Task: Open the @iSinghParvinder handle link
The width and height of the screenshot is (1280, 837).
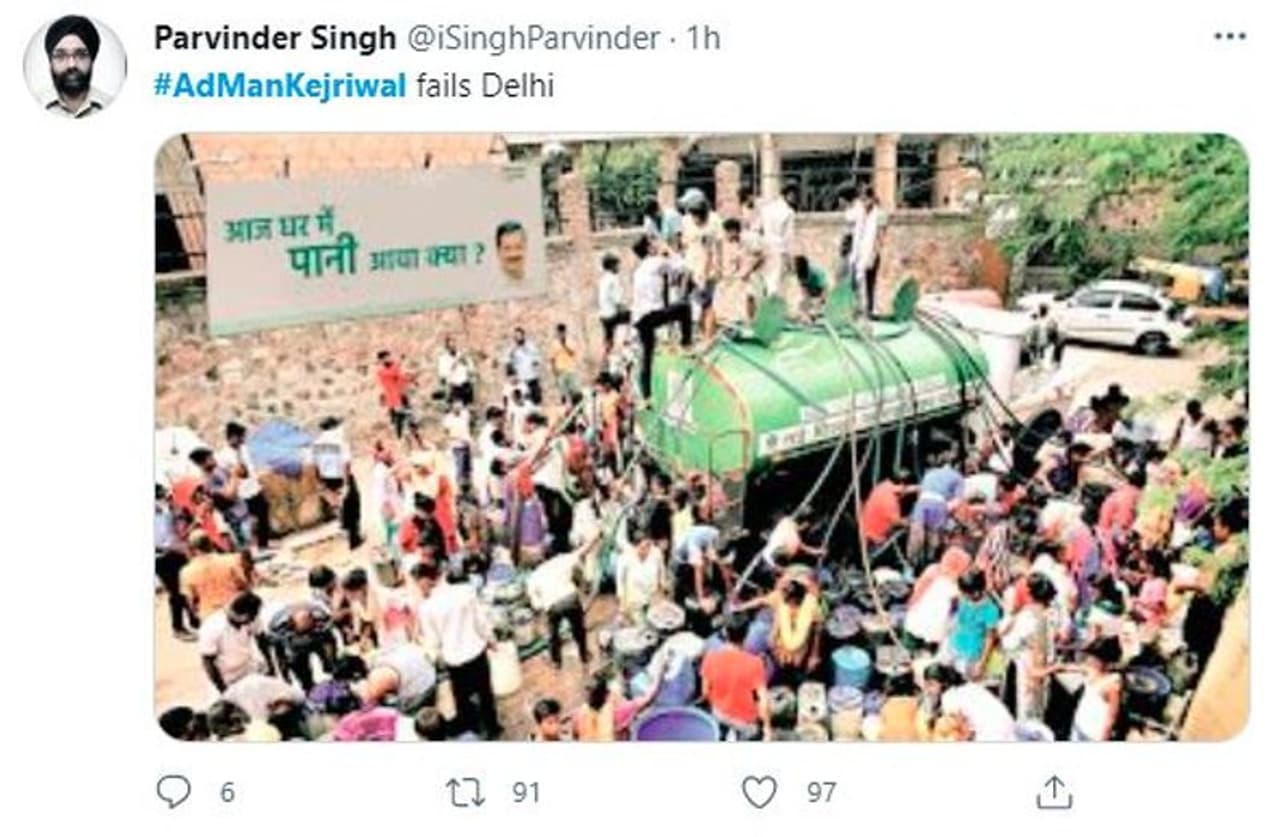Action: click(x=533, y=39)
